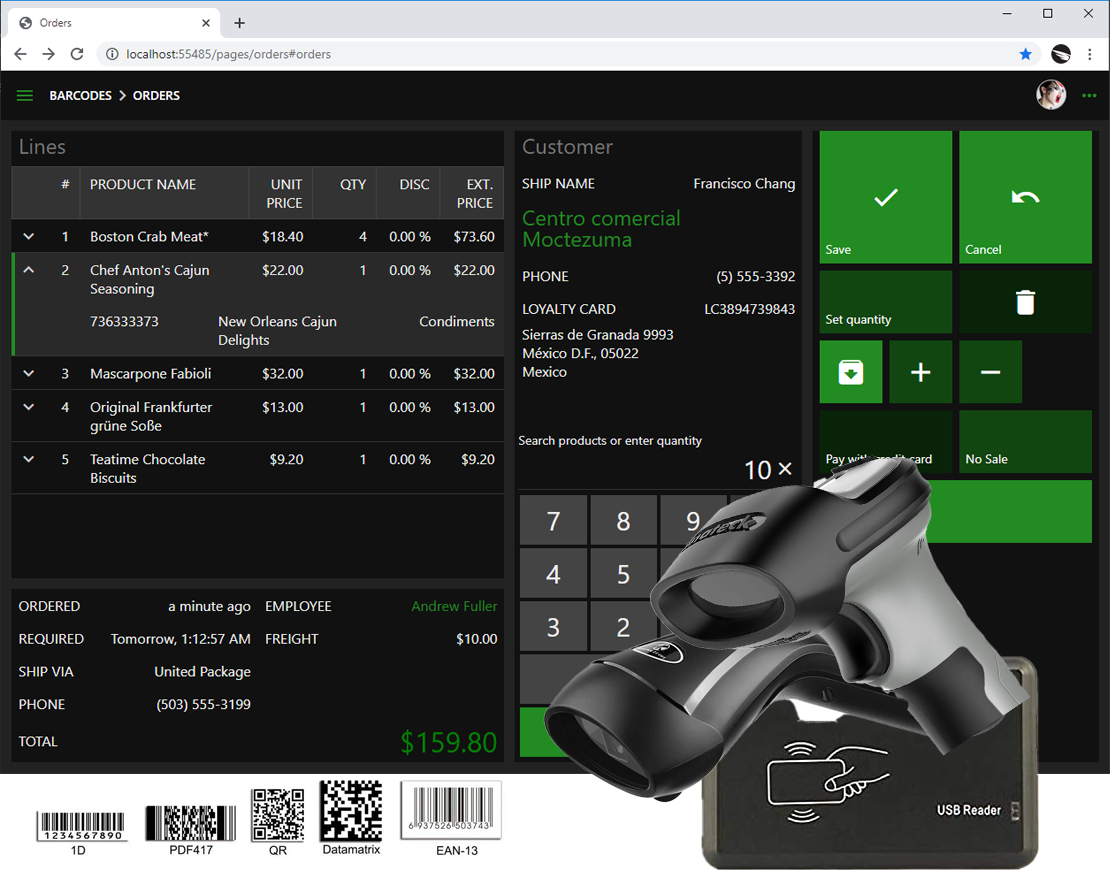Click the user avatar picture
The height and width of the screenshot is (875, 1112).
pos(1051,95)
